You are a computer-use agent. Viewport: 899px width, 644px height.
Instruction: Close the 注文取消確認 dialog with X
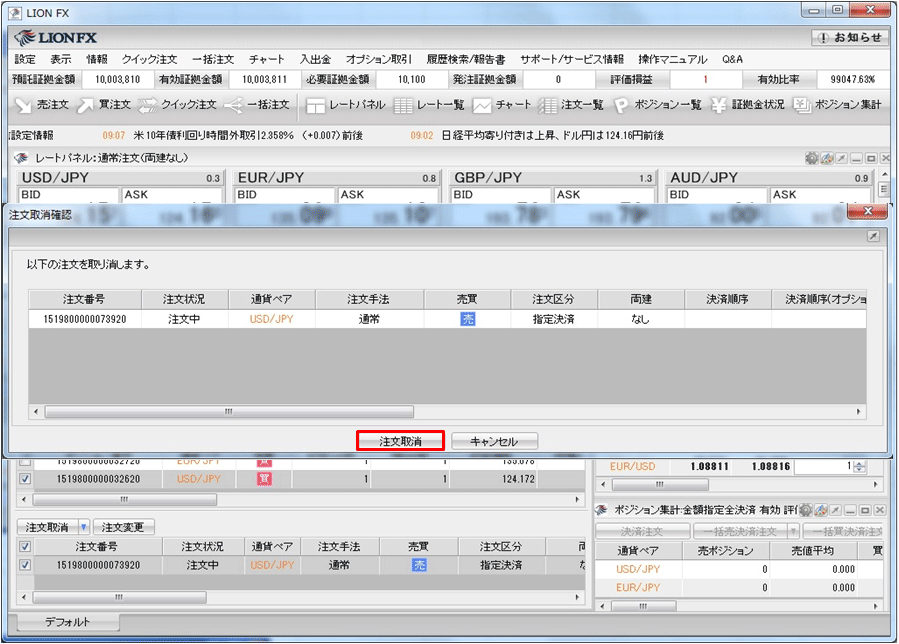click(x=867, y=212)
